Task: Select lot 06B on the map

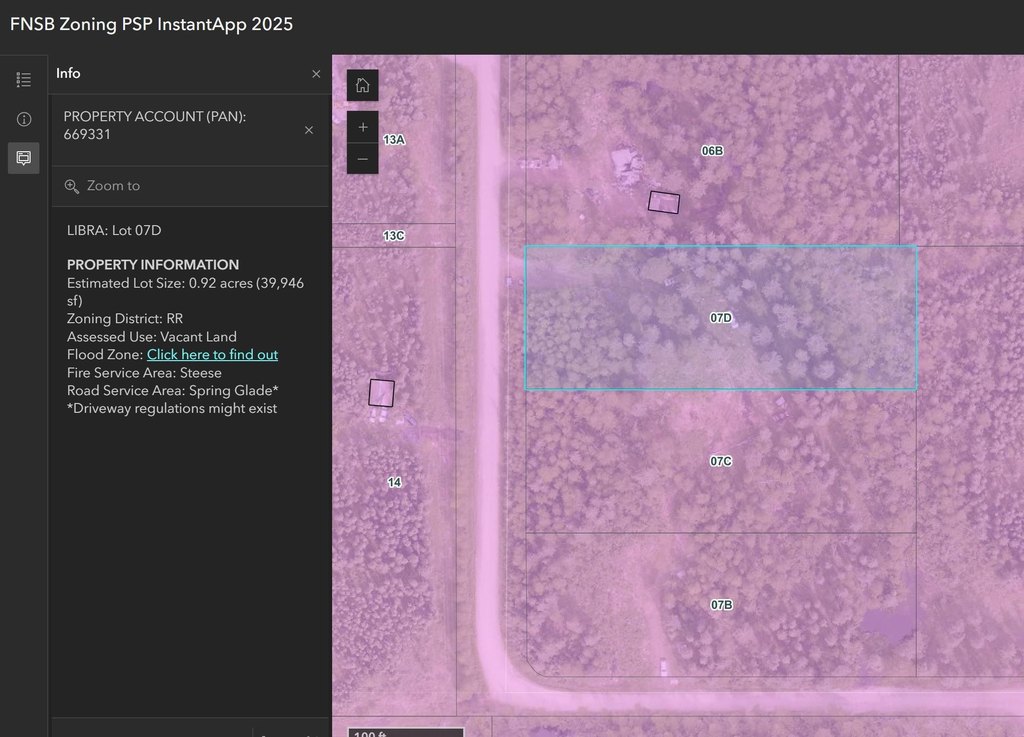Action: click(x=712, y=151)
